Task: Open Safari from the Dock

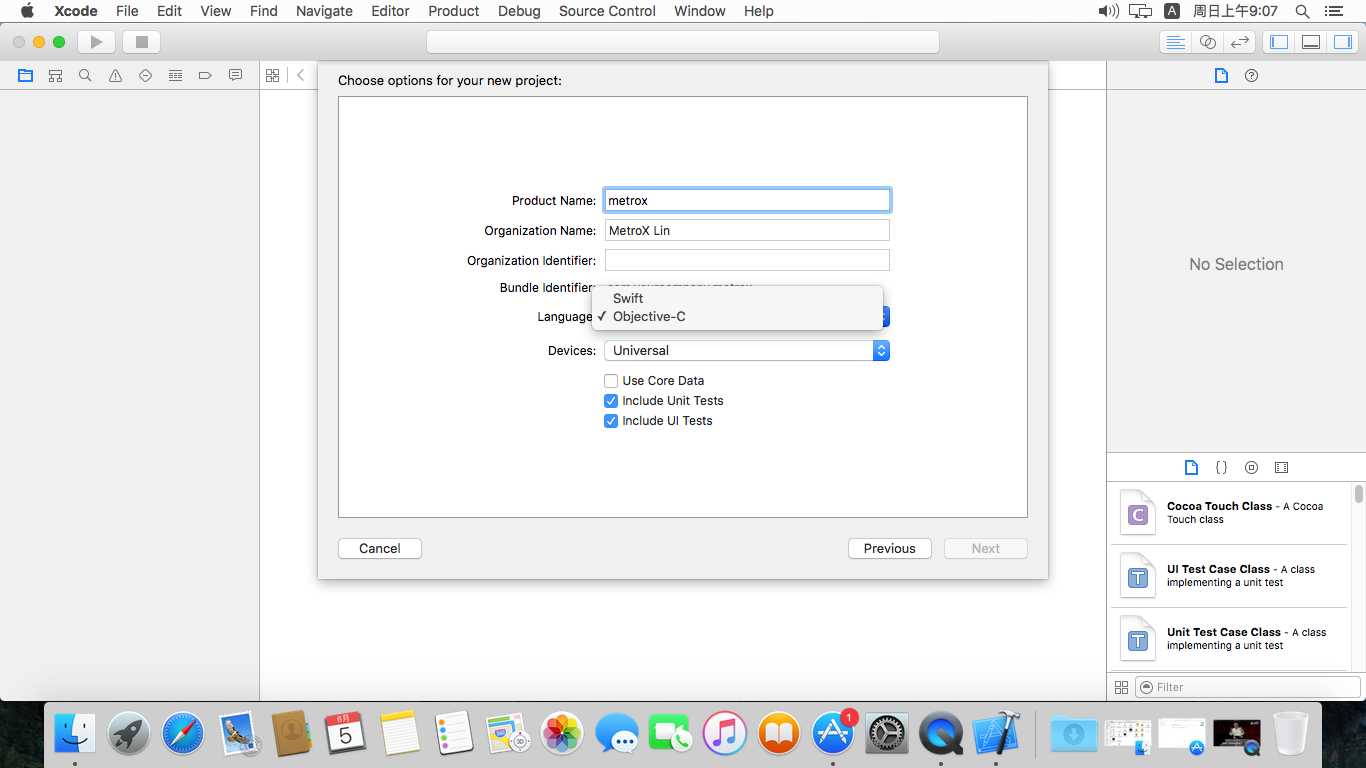Action: [183, 734]
